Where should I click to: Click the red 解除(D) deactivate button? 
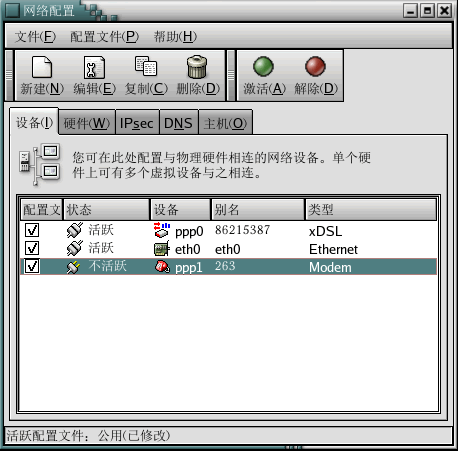pyautogui.click(x=315, y=66)
